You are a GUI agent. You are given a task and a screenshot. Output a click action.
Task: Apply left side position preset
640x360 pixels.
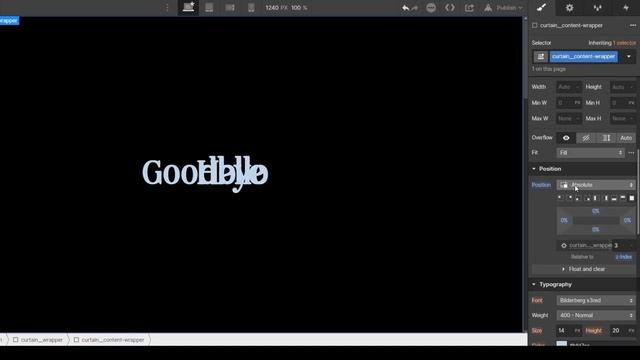596,198
